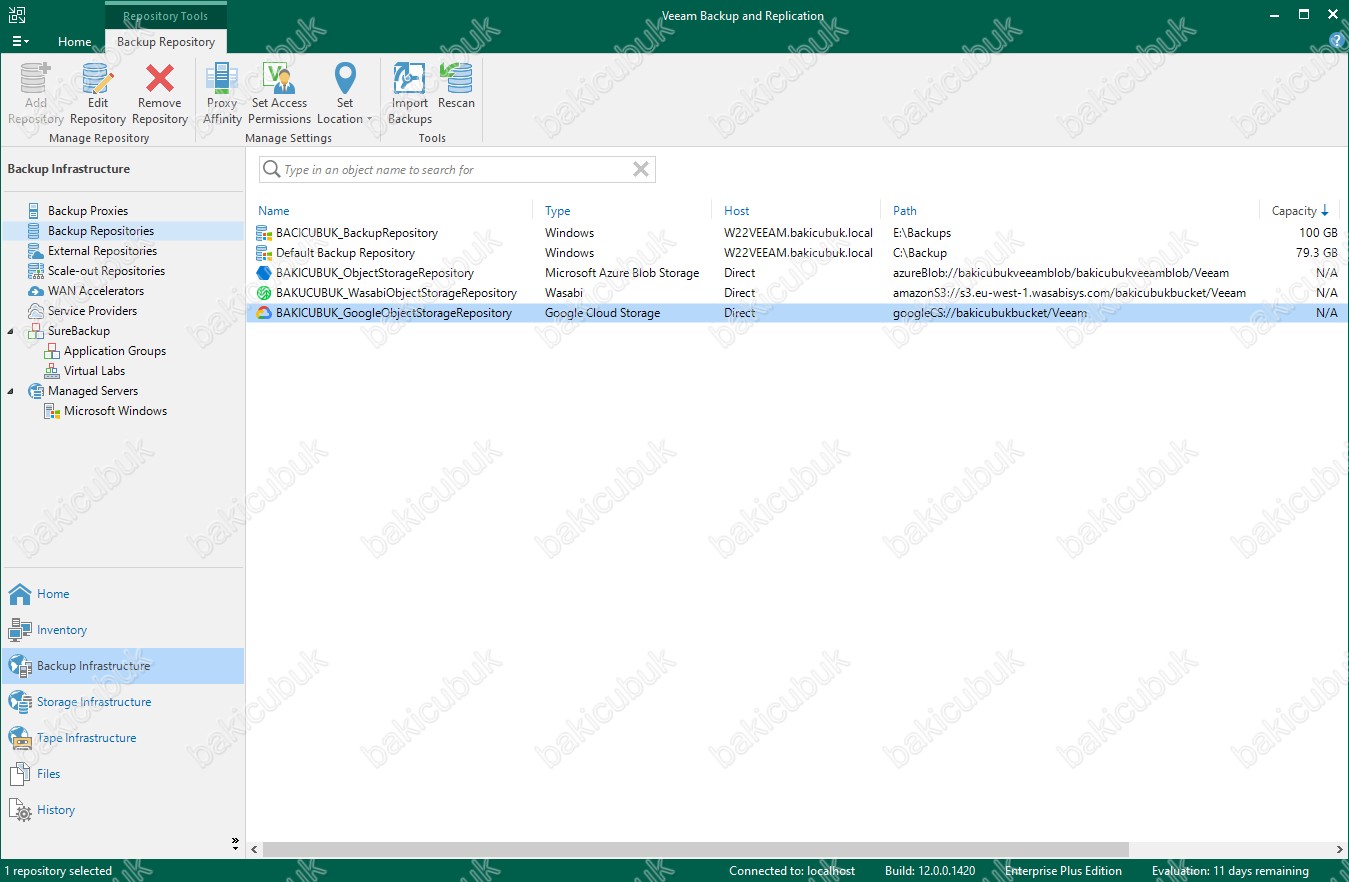Click the Enterprise Plus Edition status text
Screen dimensions: 1349x882
pos(1063,871)
